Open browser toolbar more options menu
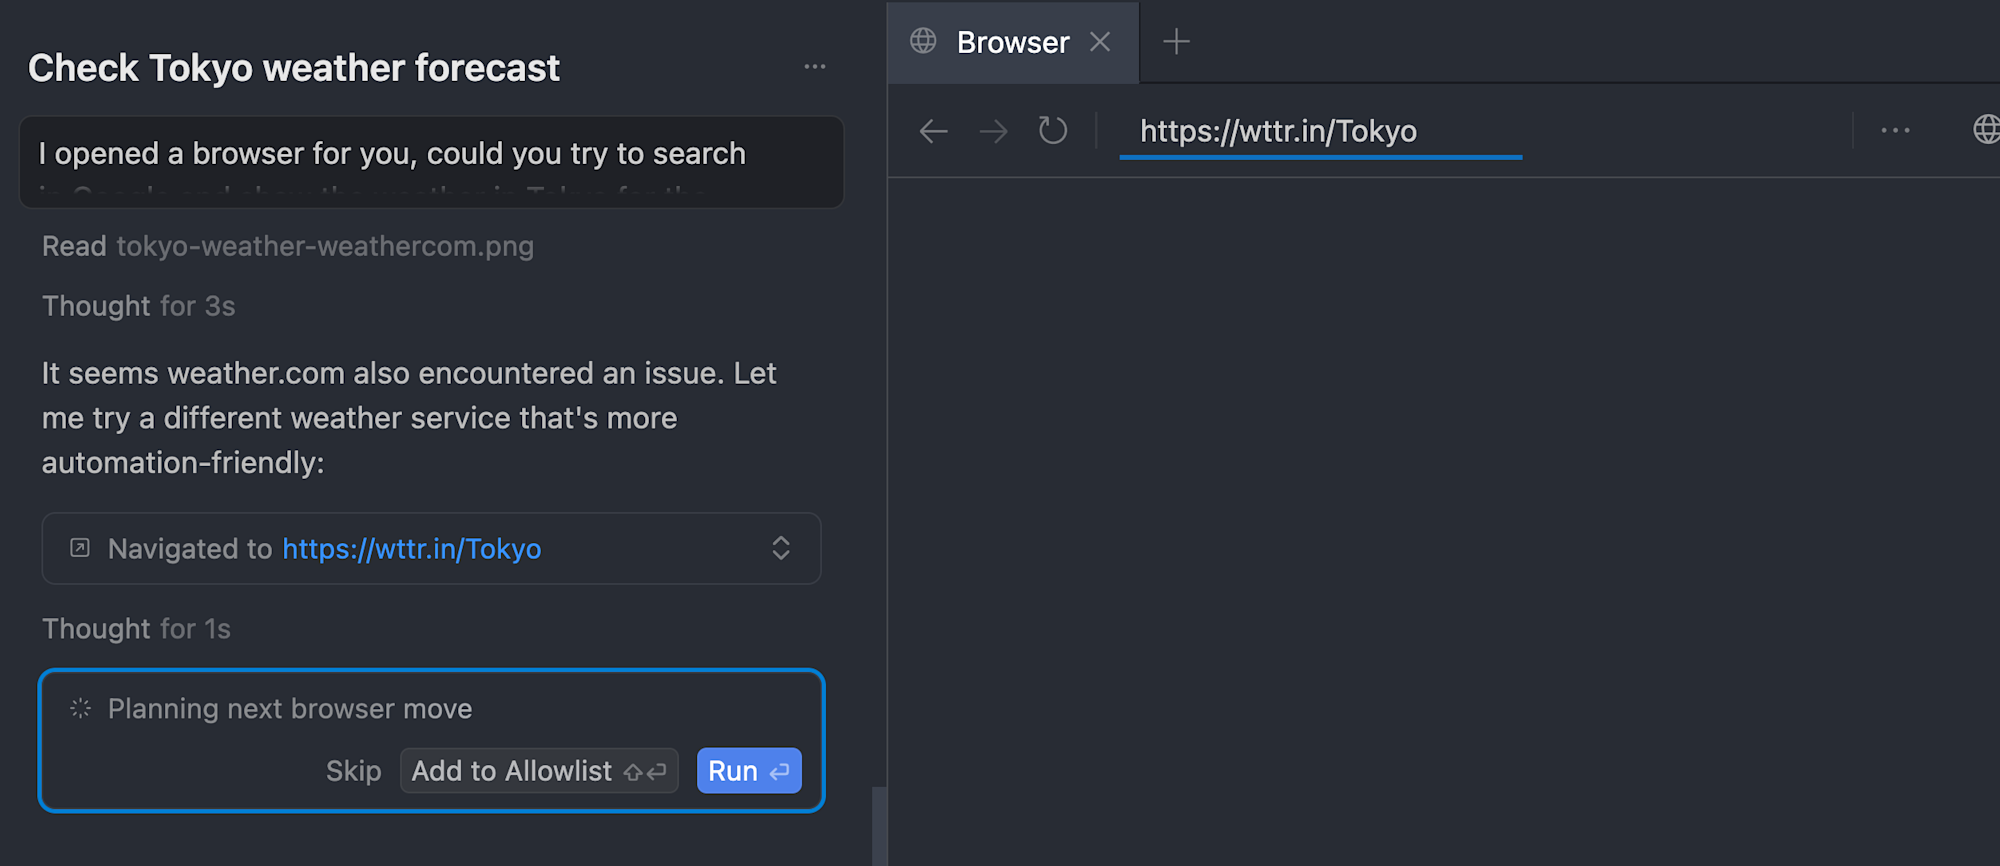The height and width of the screenshot is (866, 2000). point(1895,131)
